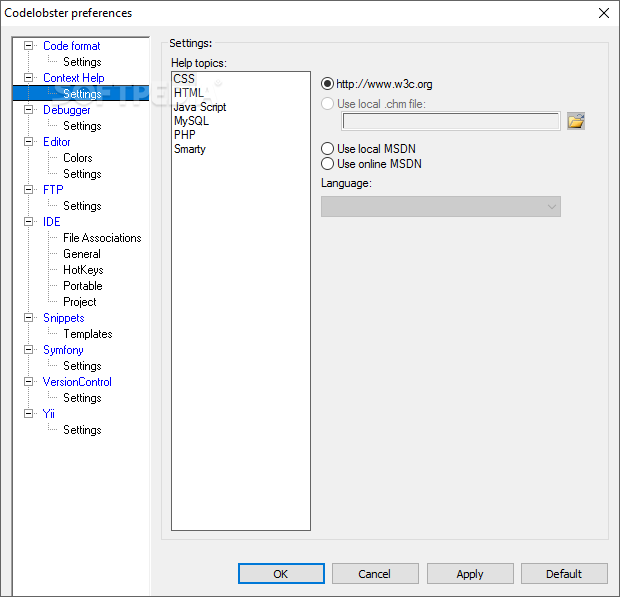Screen dimensions: 620x597
Task: Collapse the Debugger tree node
Action: [x=28, y=110]
